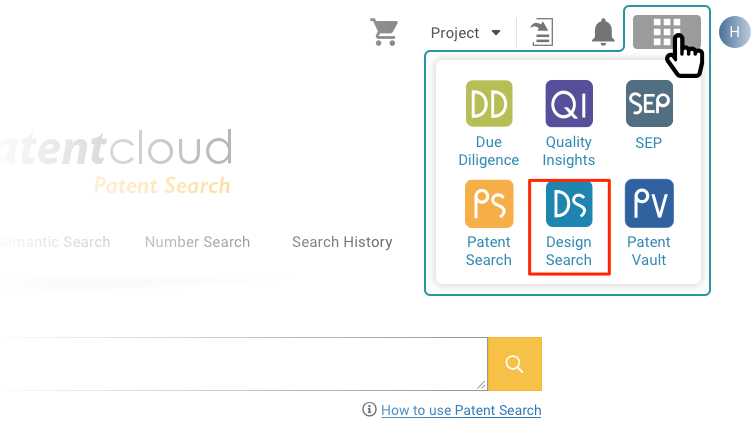Open the shopping cart
The height and width of the screenshot is (432, 756).
click(384, 32)
